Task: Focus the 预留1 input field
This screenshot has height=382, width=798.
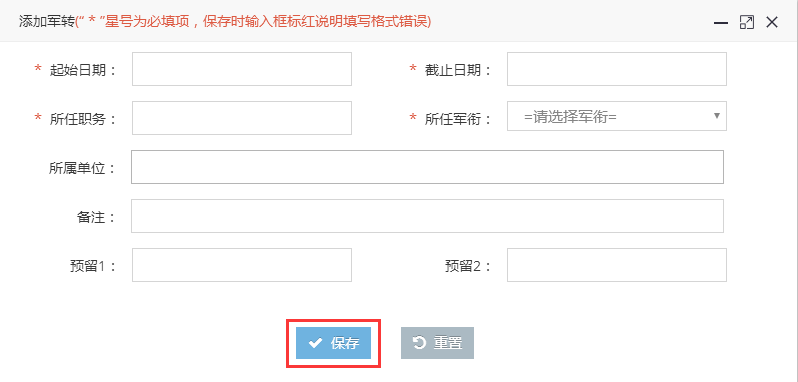Action: coord(242,265)
